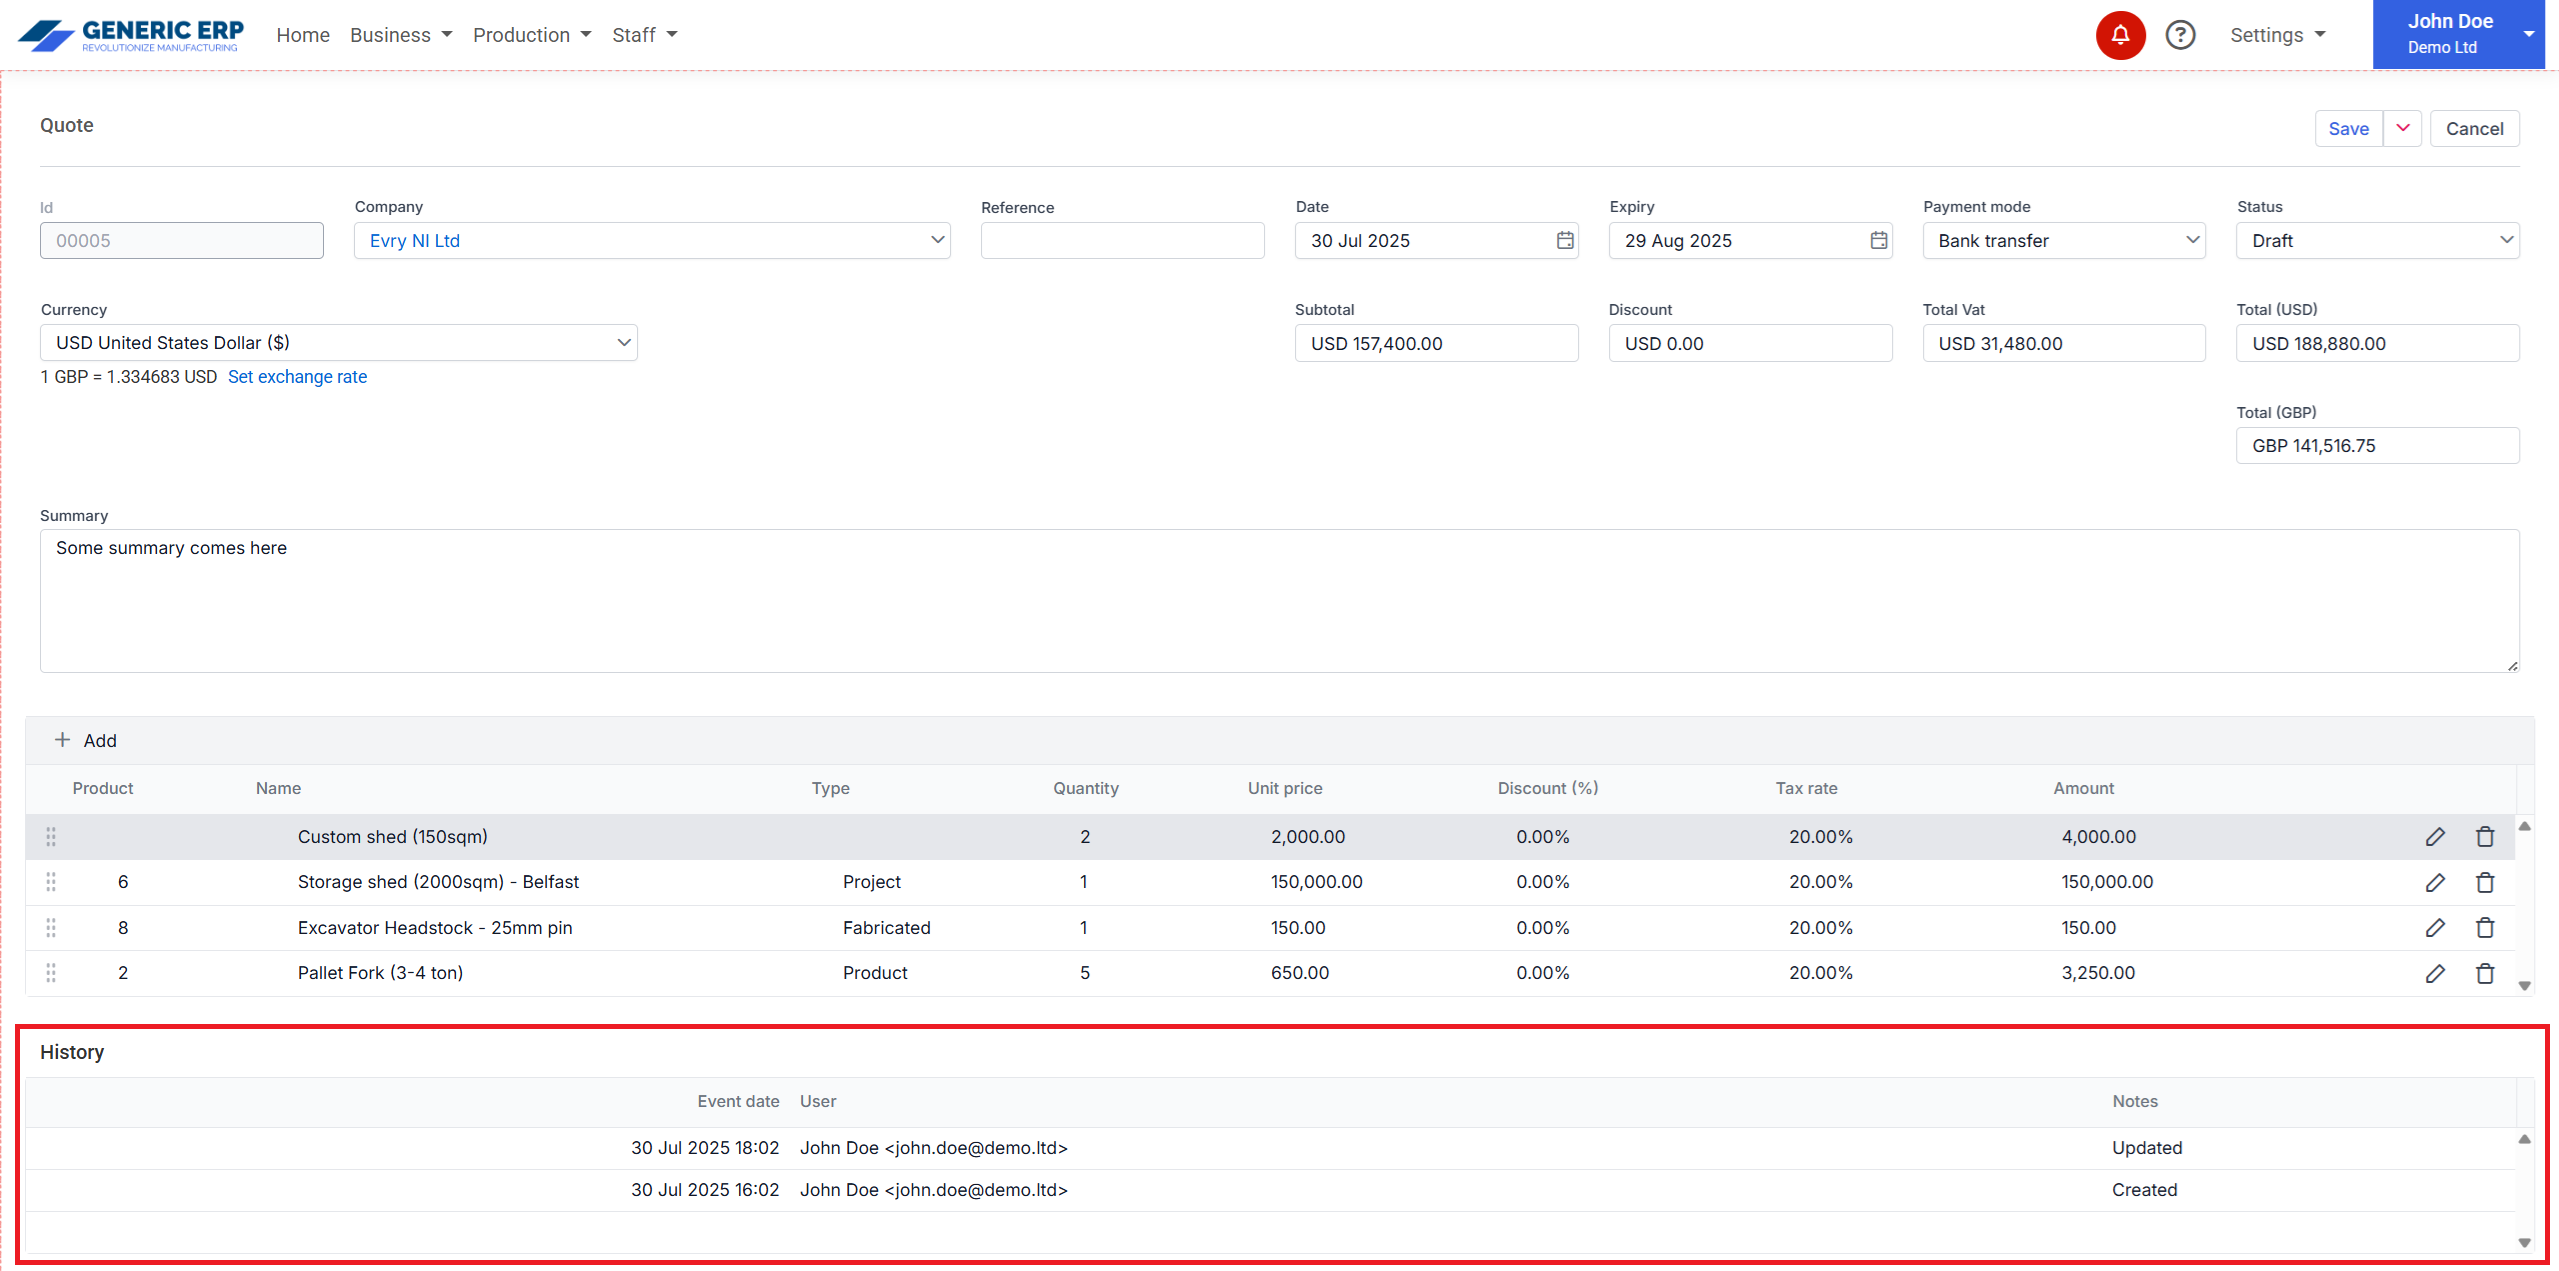This screenshot has width=2559, height=1271.
Task: Open the Date calendar picker icon
Action: click(1565, 241)
